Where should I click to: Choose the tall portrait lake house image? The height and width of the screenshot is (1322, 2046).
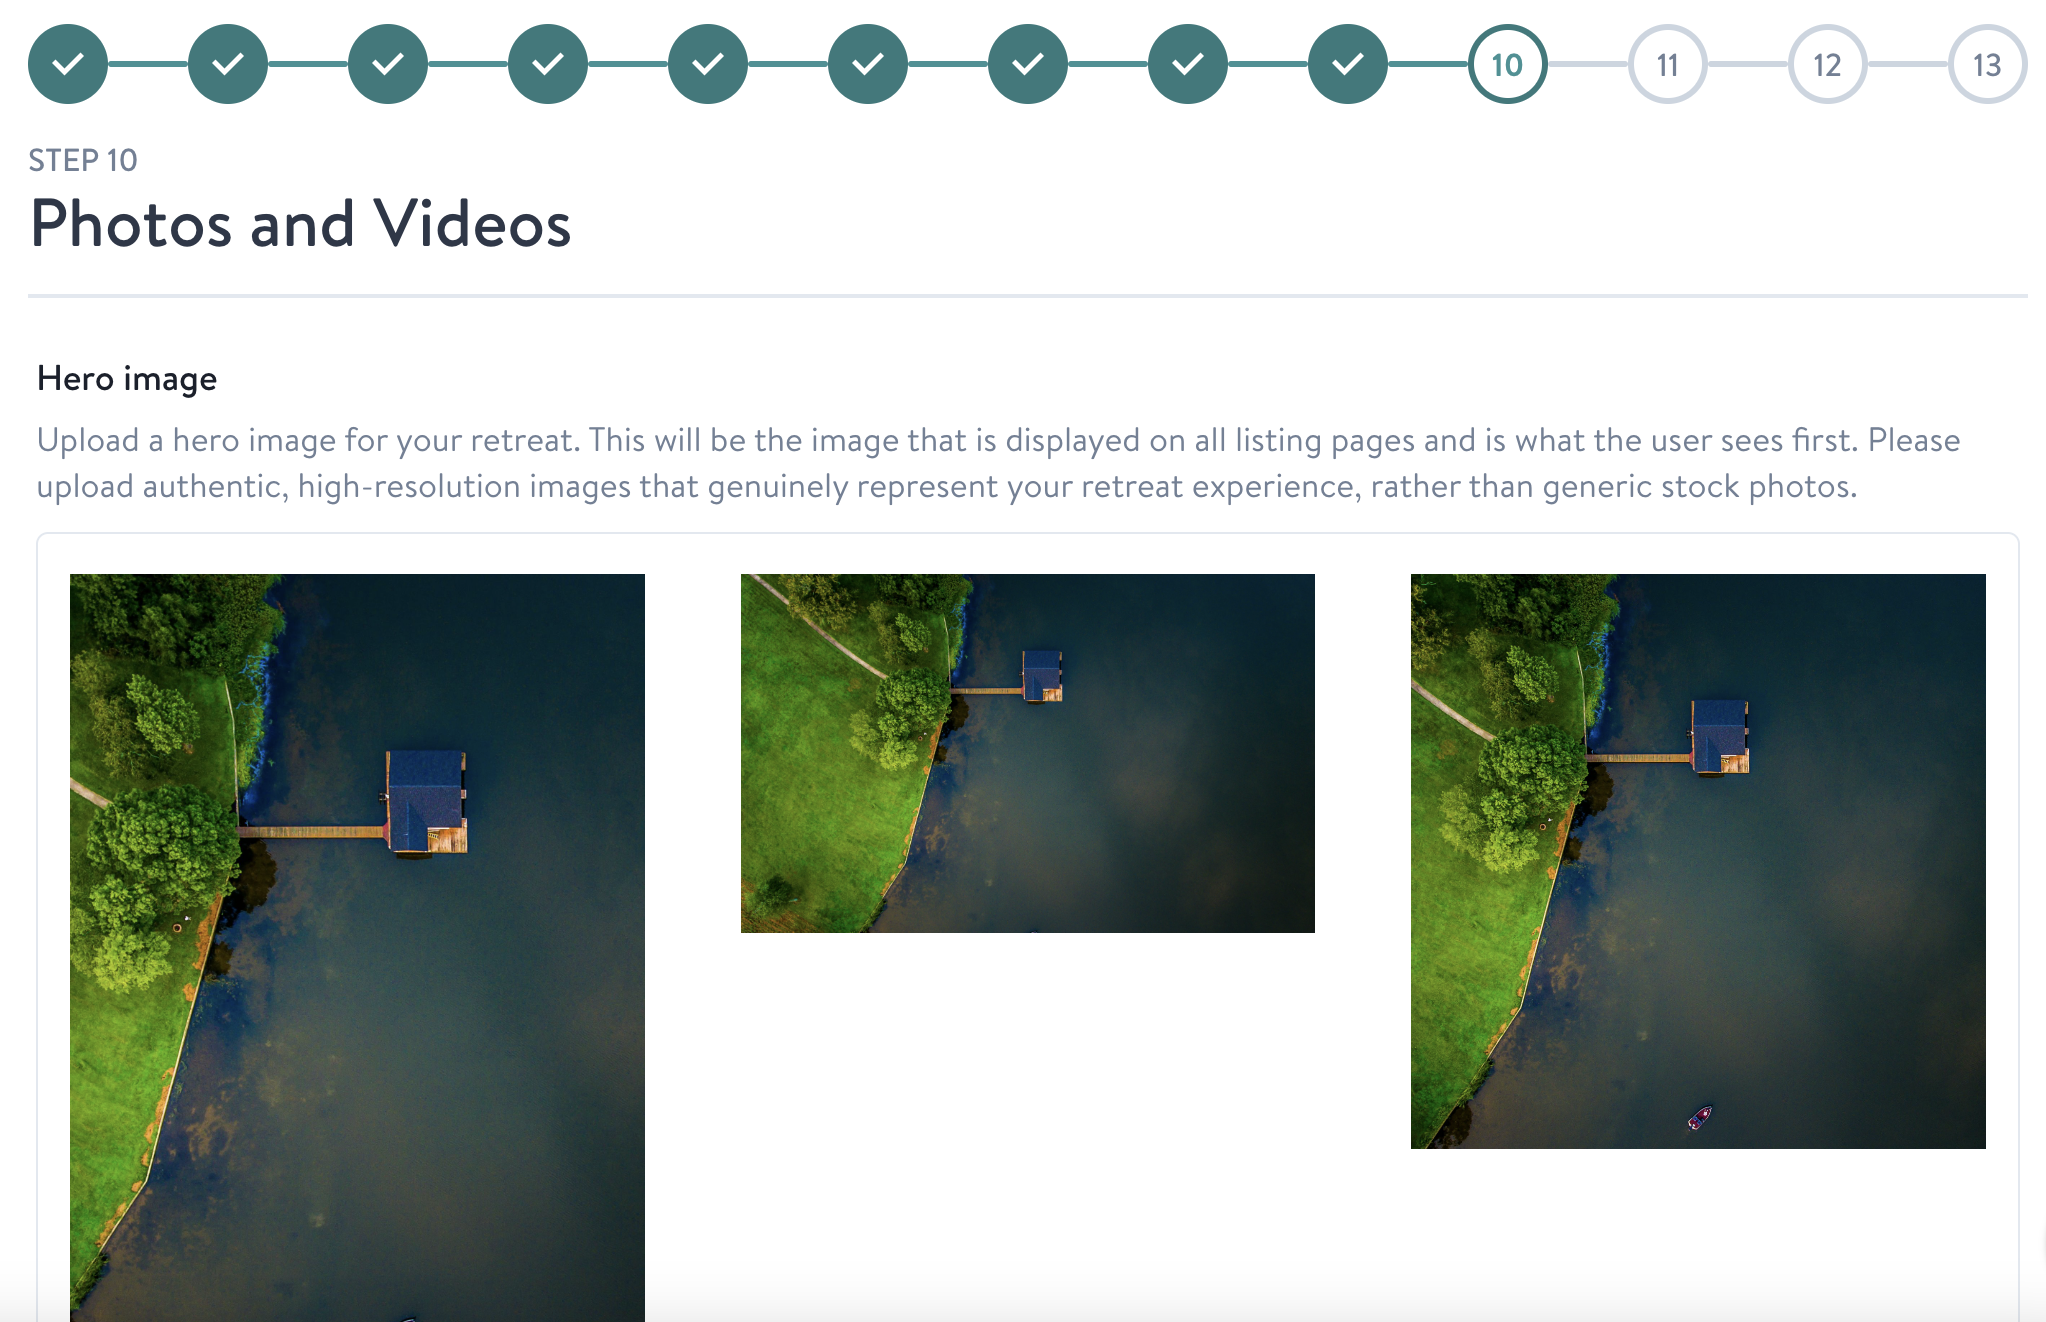(x=357, y=947)
